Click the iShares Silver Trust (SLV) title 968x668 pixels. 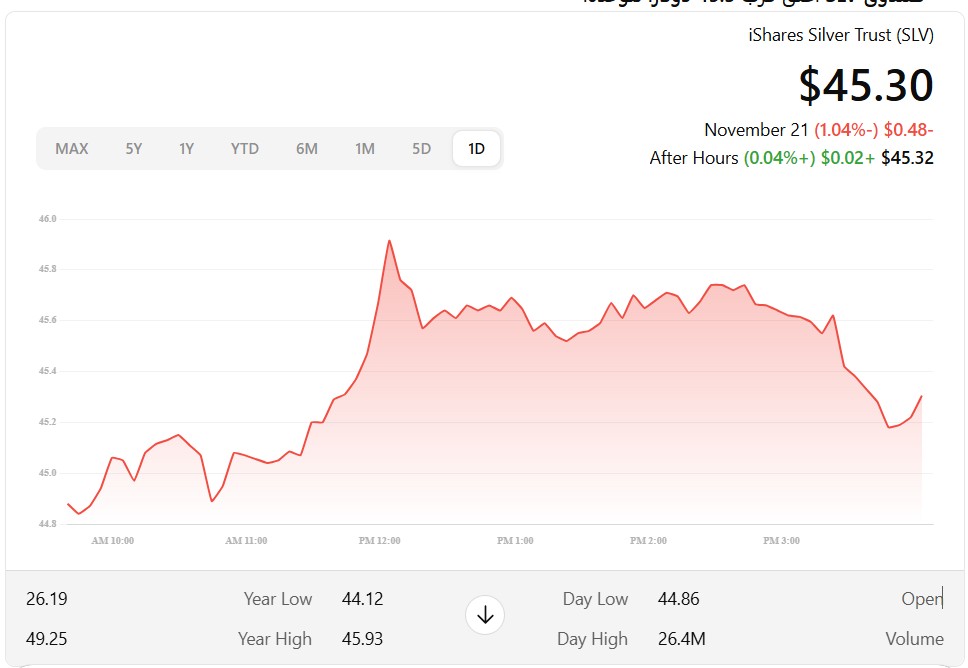(x=841, y=35)
